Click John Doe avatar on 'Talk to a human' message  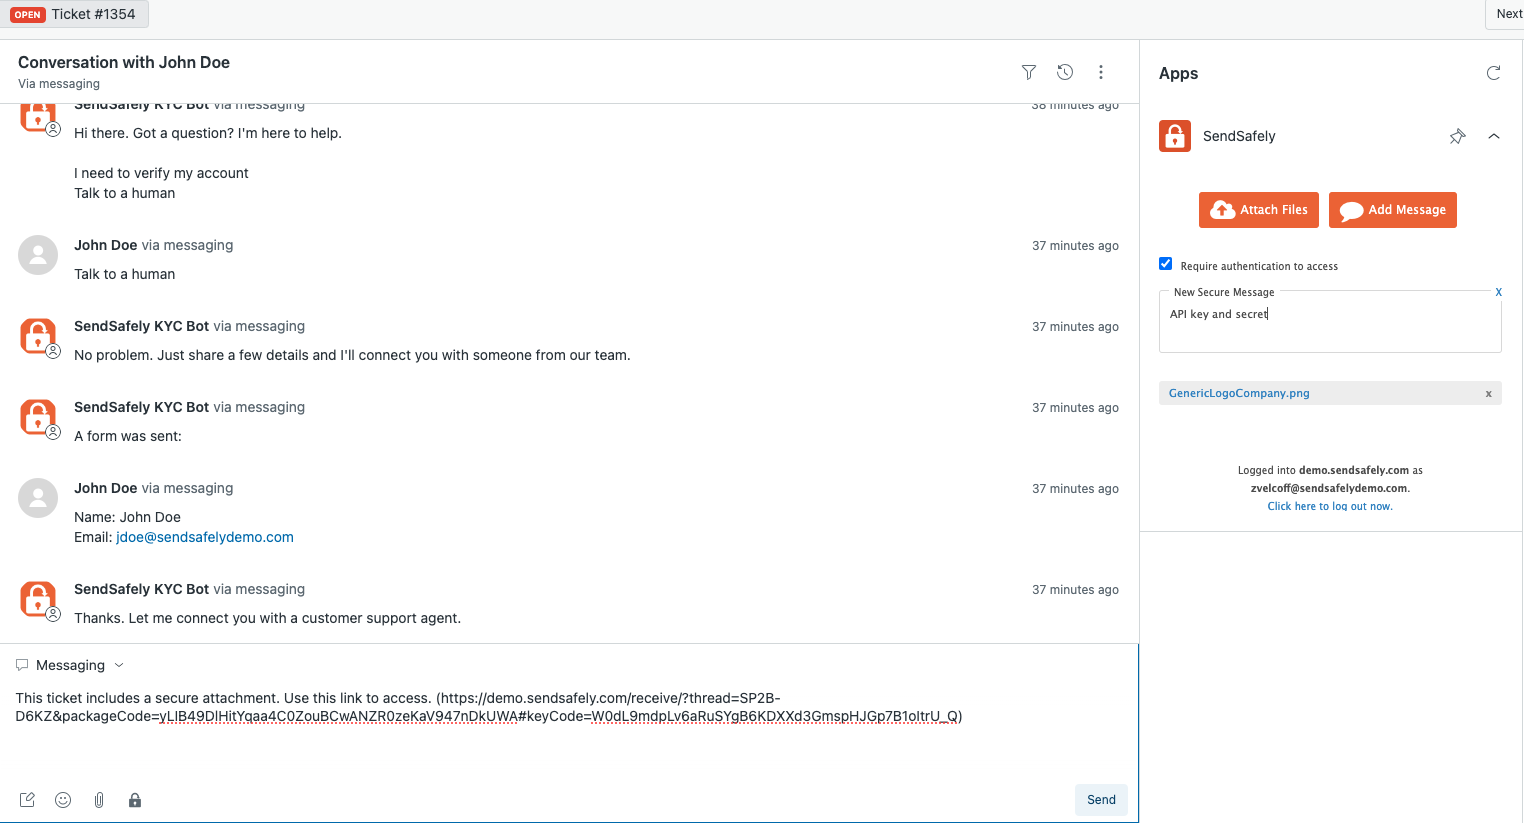38,255
